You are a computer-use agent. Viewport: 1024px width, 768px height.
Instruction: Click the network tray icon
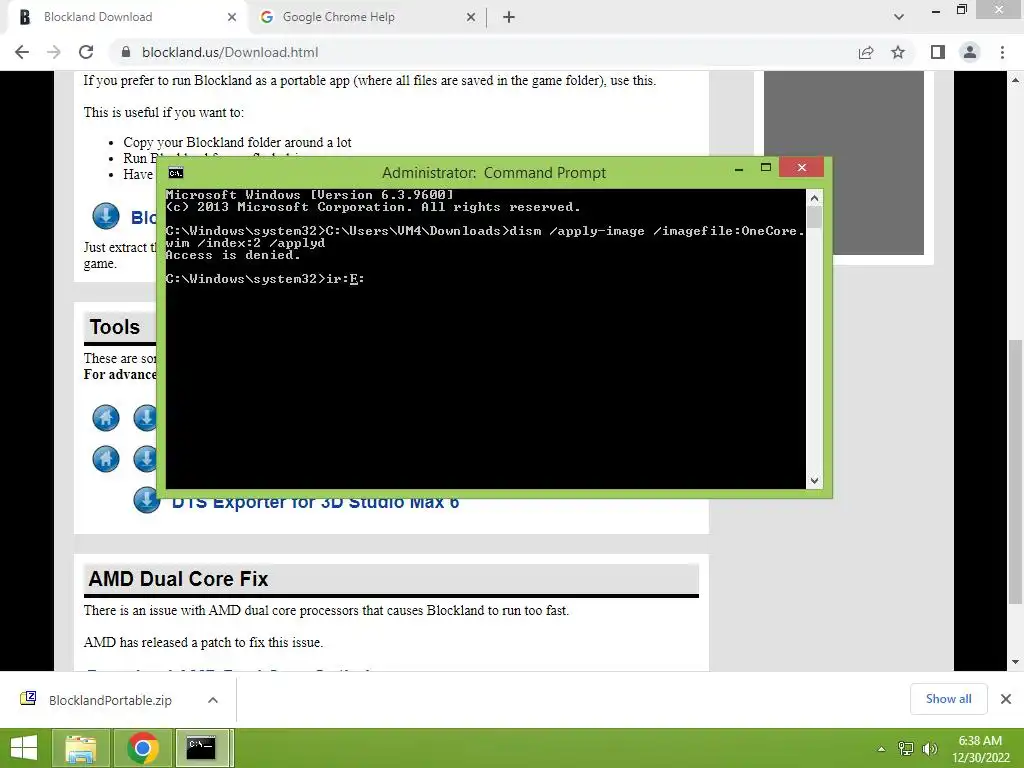[x=906, y=749]
